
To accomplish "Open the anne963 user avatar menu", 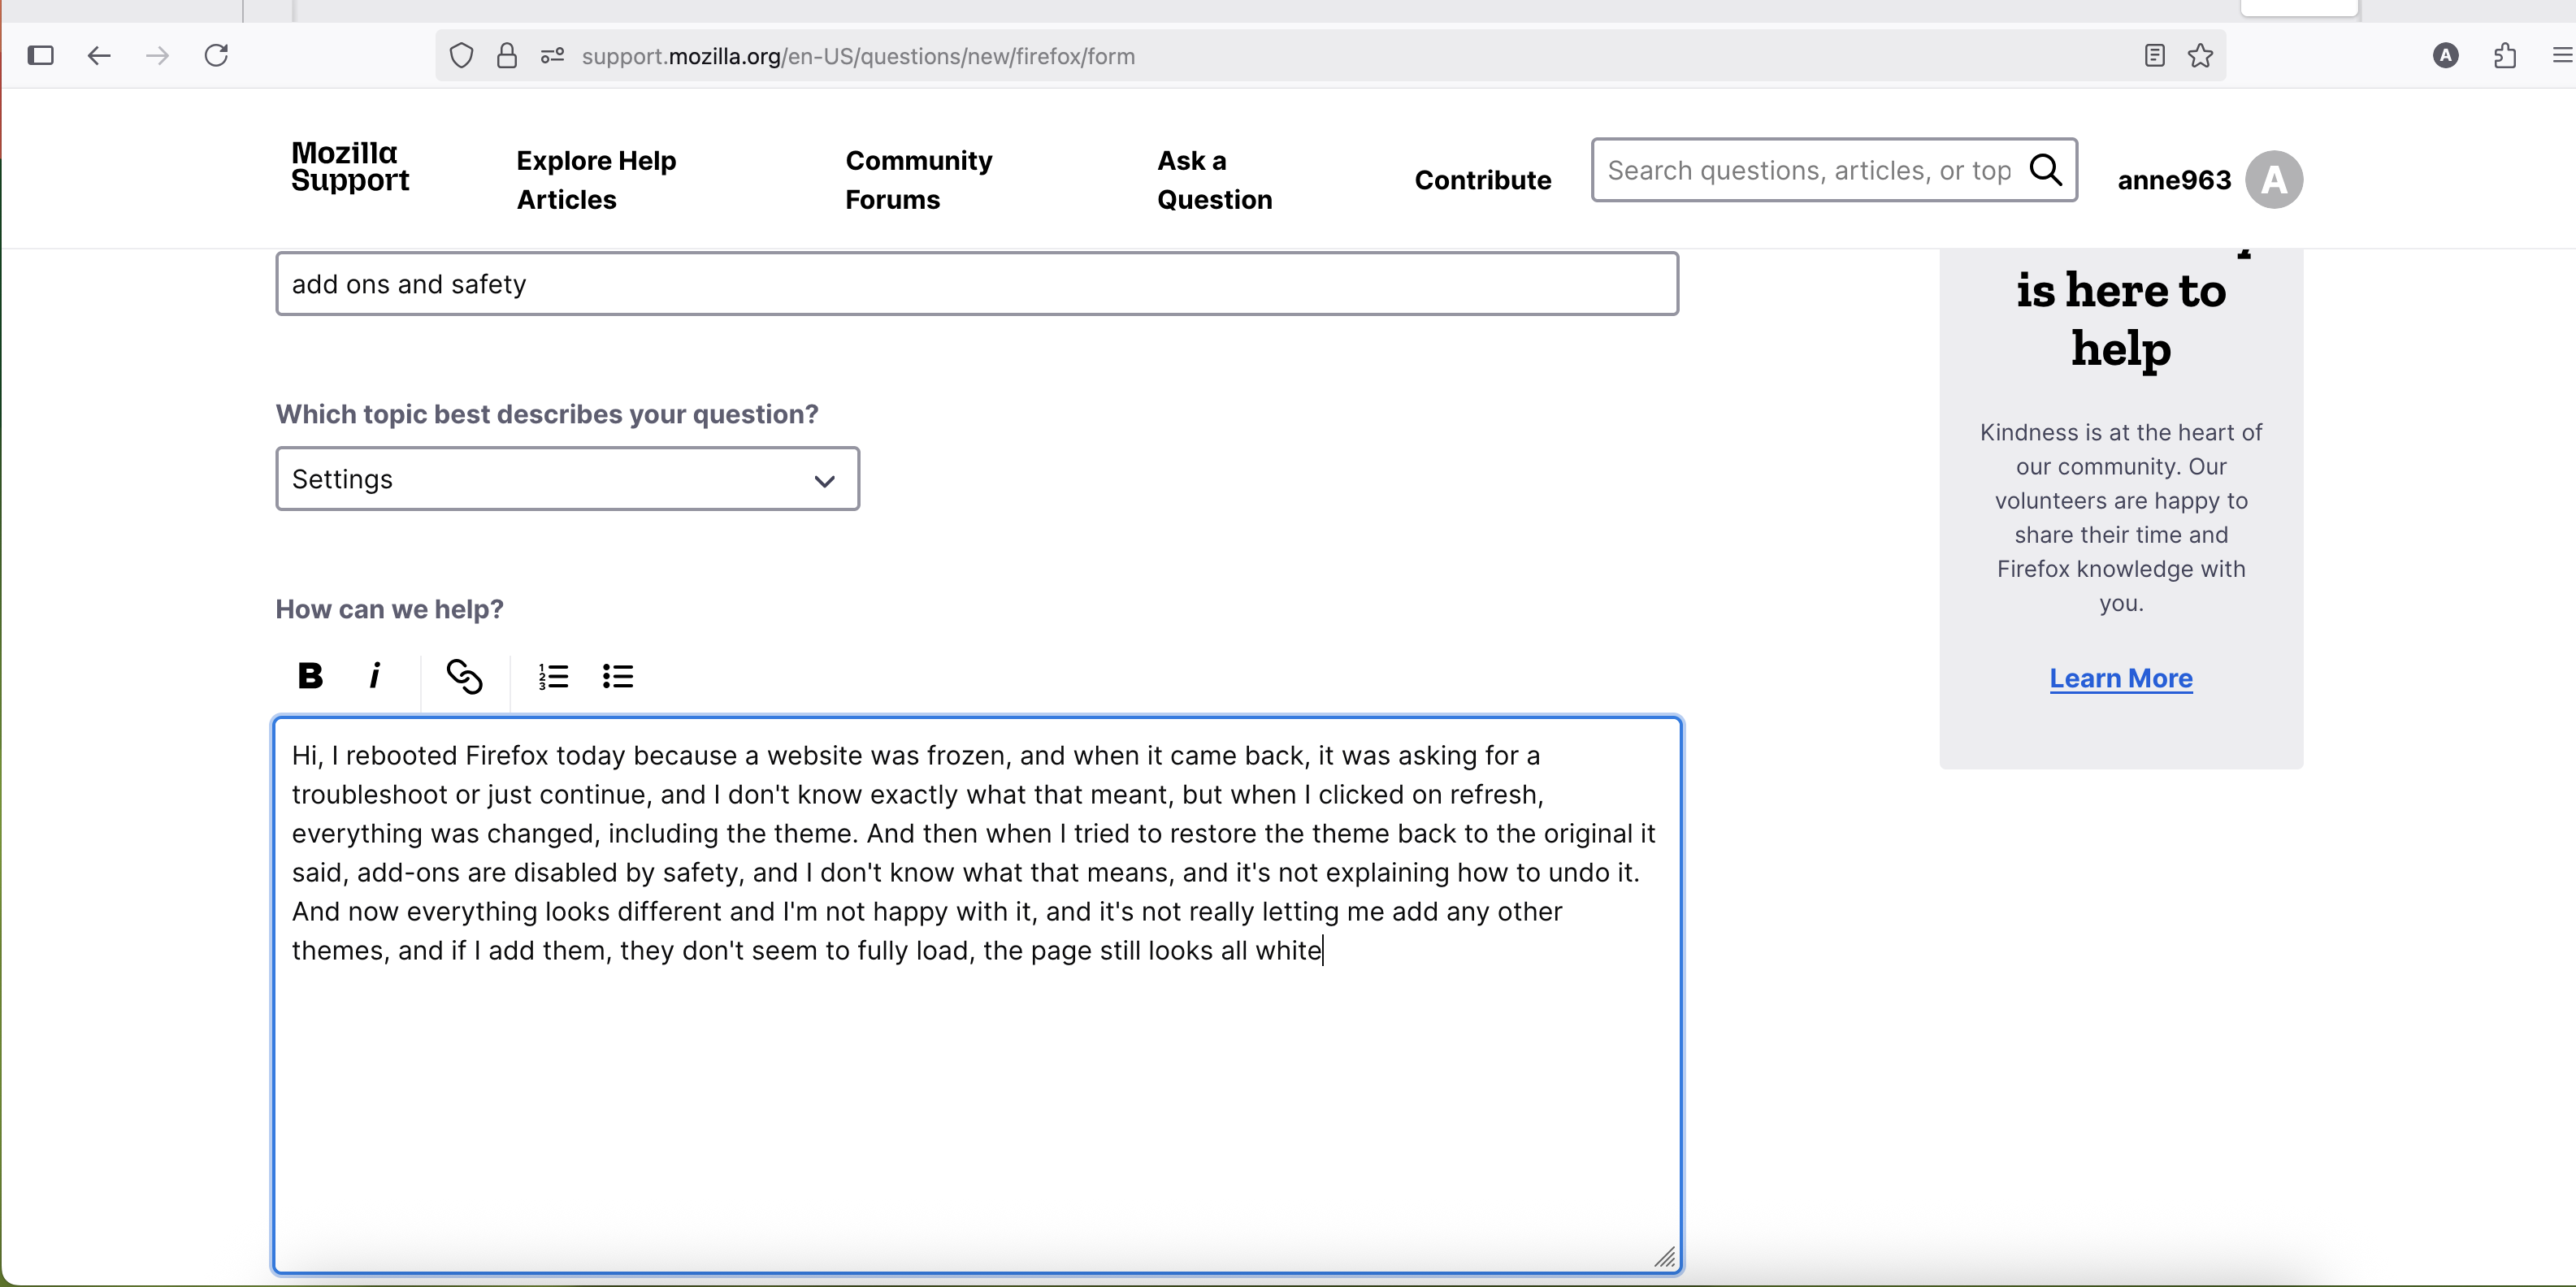I will 2273,180.
